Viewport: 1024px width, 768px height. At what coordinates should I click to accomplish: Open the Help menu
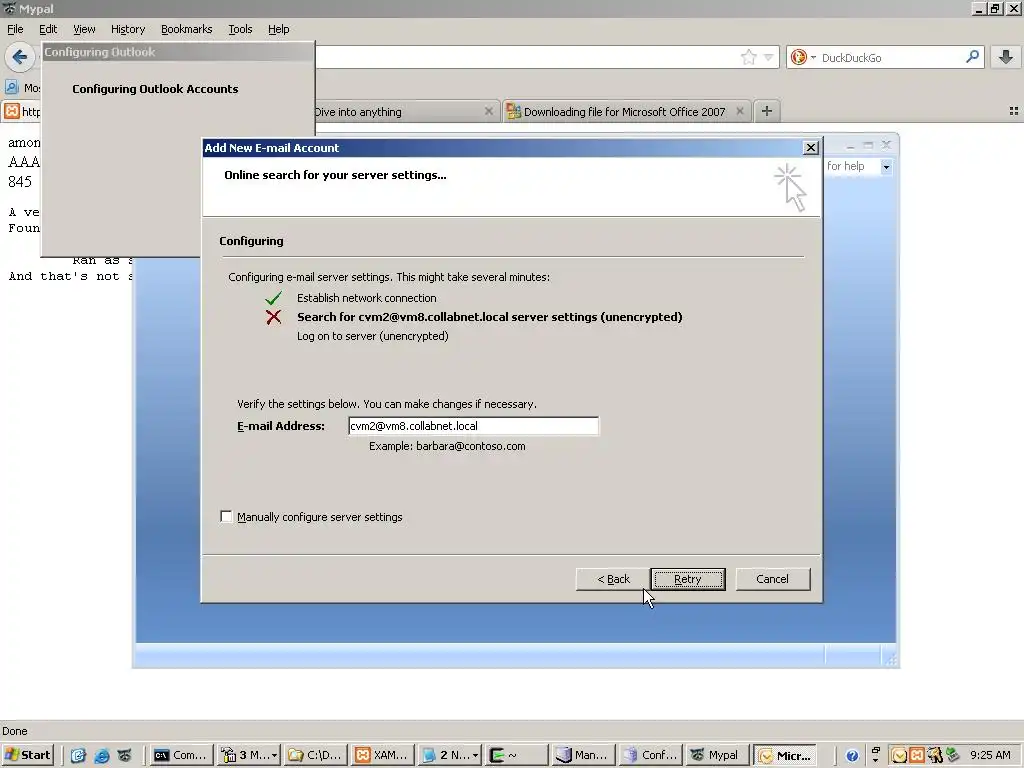tap(278, 29)
